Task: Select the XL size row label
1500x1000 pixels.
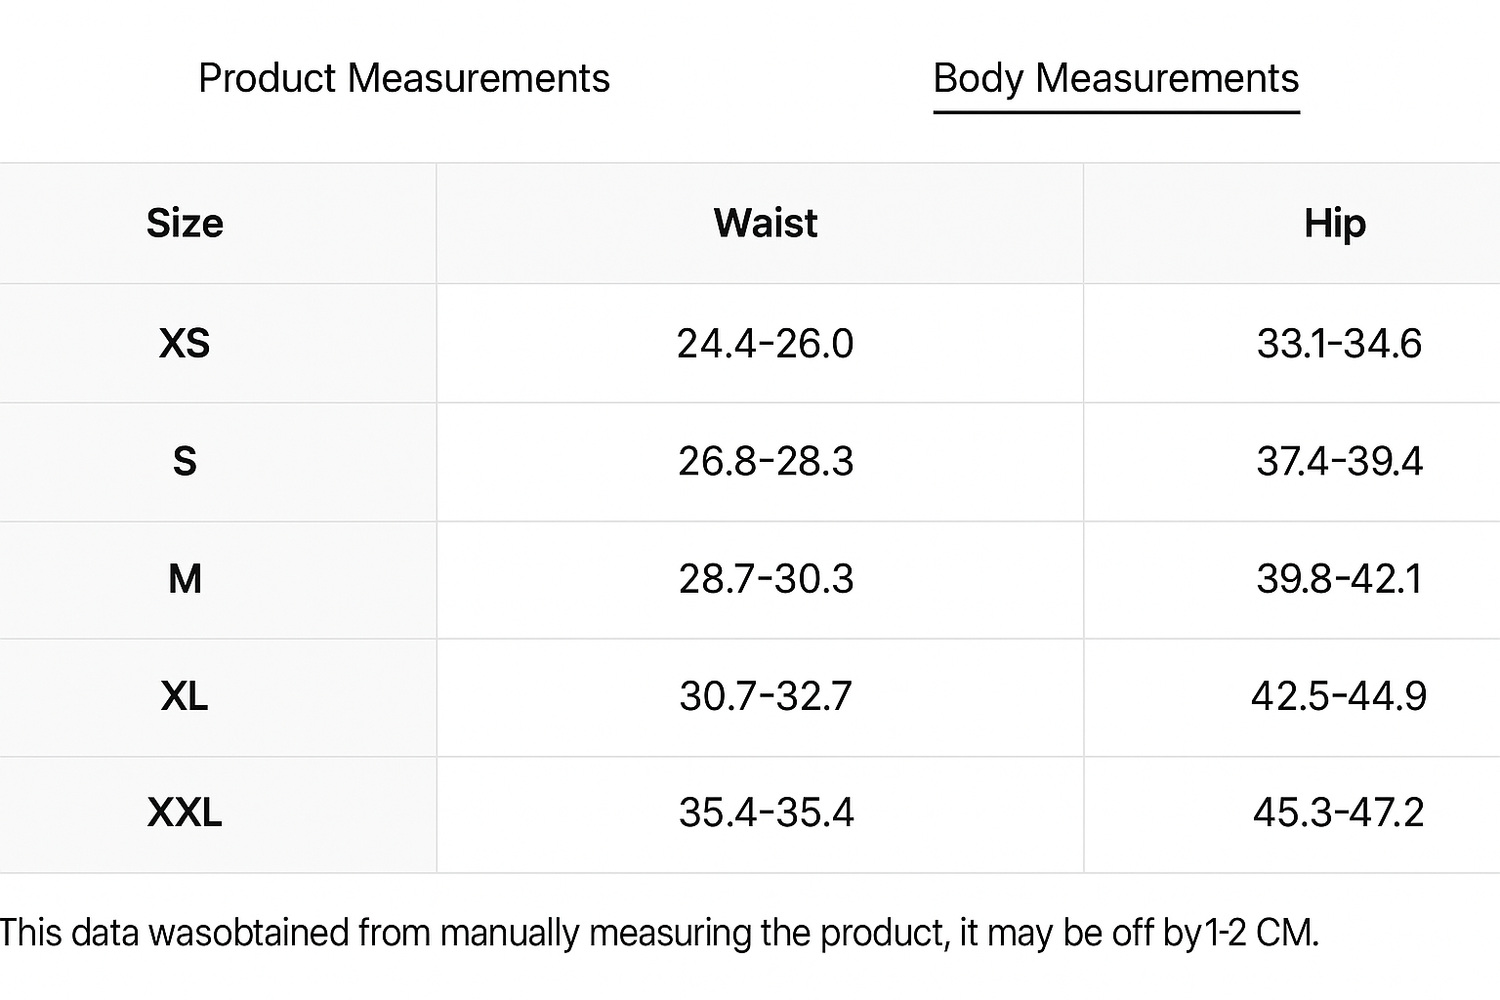Action: [x=185, y=696]
